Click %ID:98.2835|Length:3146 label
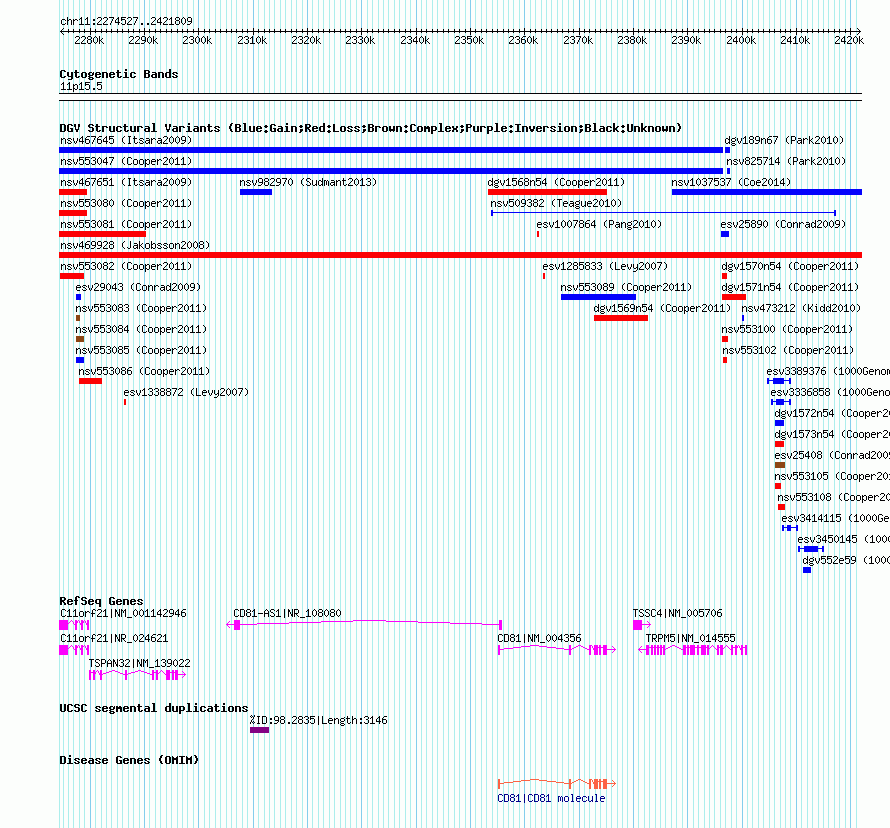This screenshot has height=828, width=890. pos(318,720)
